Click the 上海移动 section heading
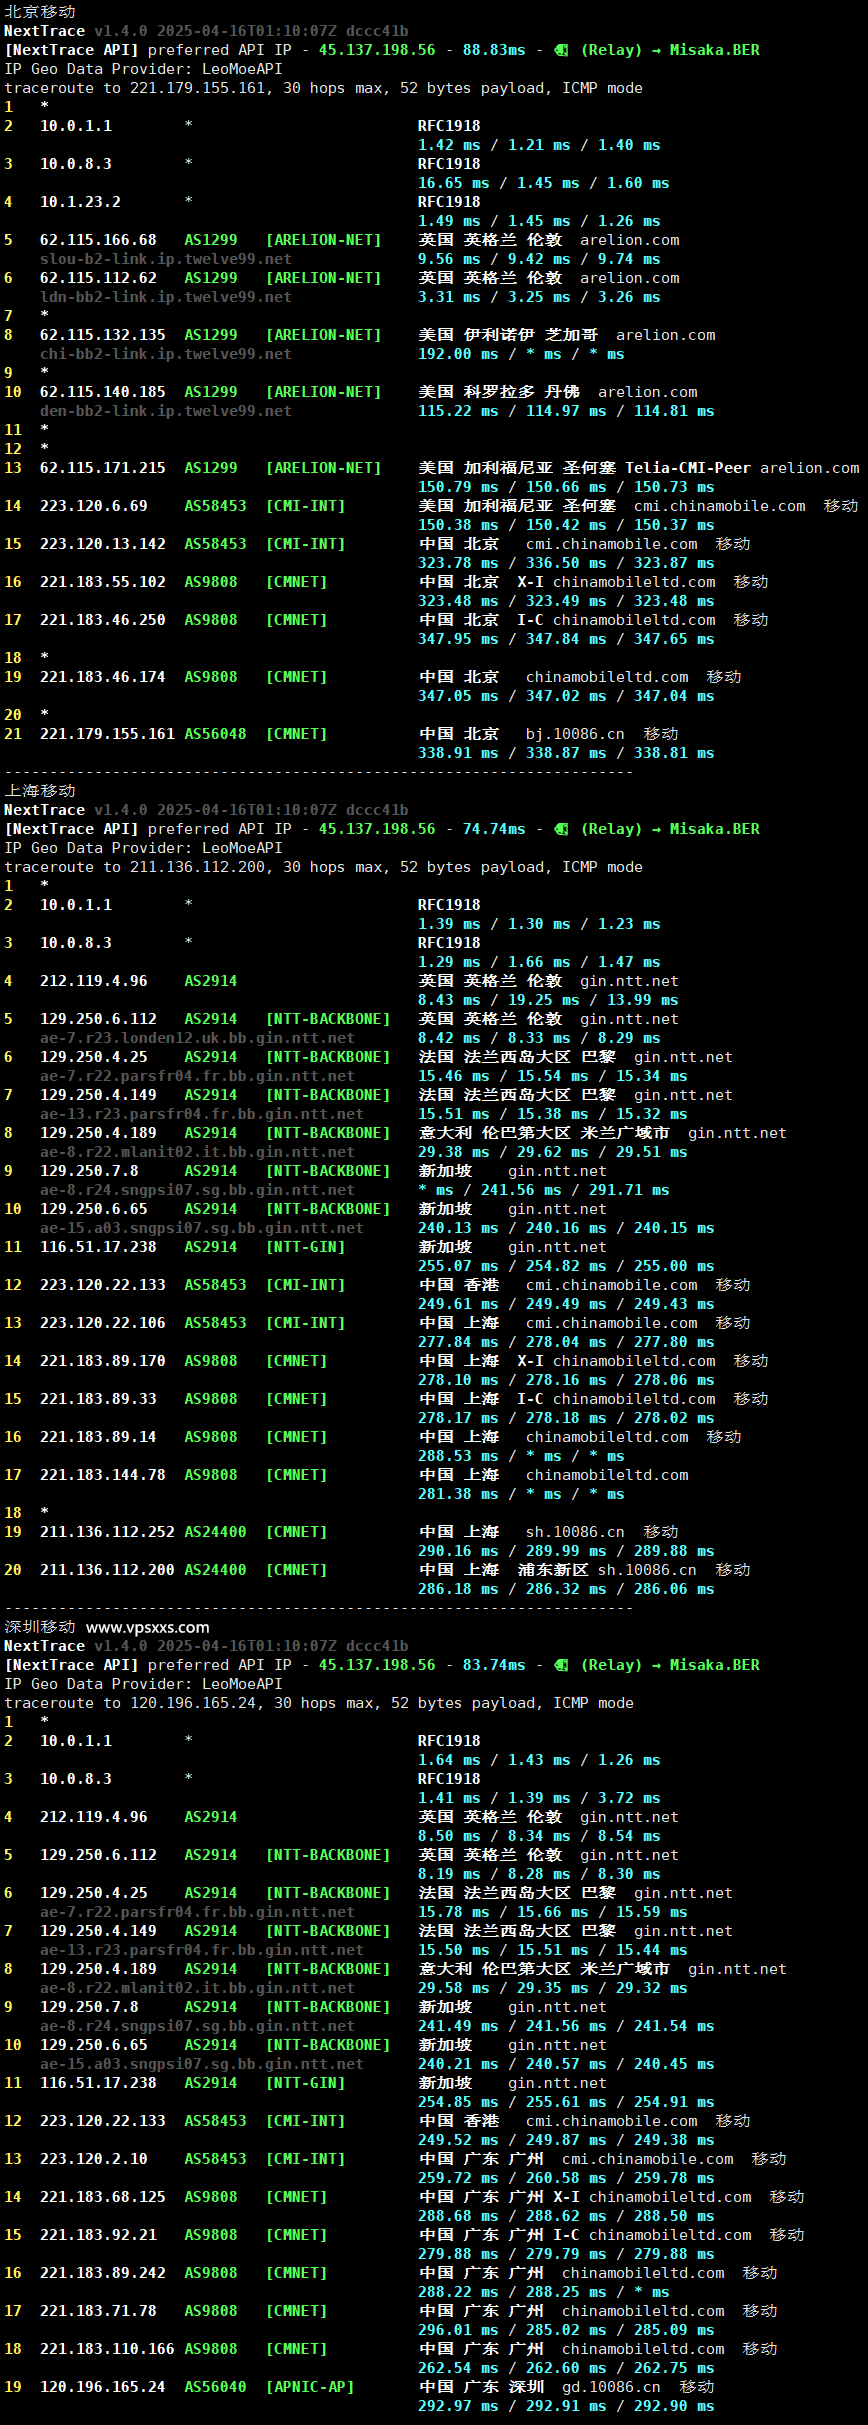Image resolution: width=868 pixels, height=2425 pixels. coord(40,791)
